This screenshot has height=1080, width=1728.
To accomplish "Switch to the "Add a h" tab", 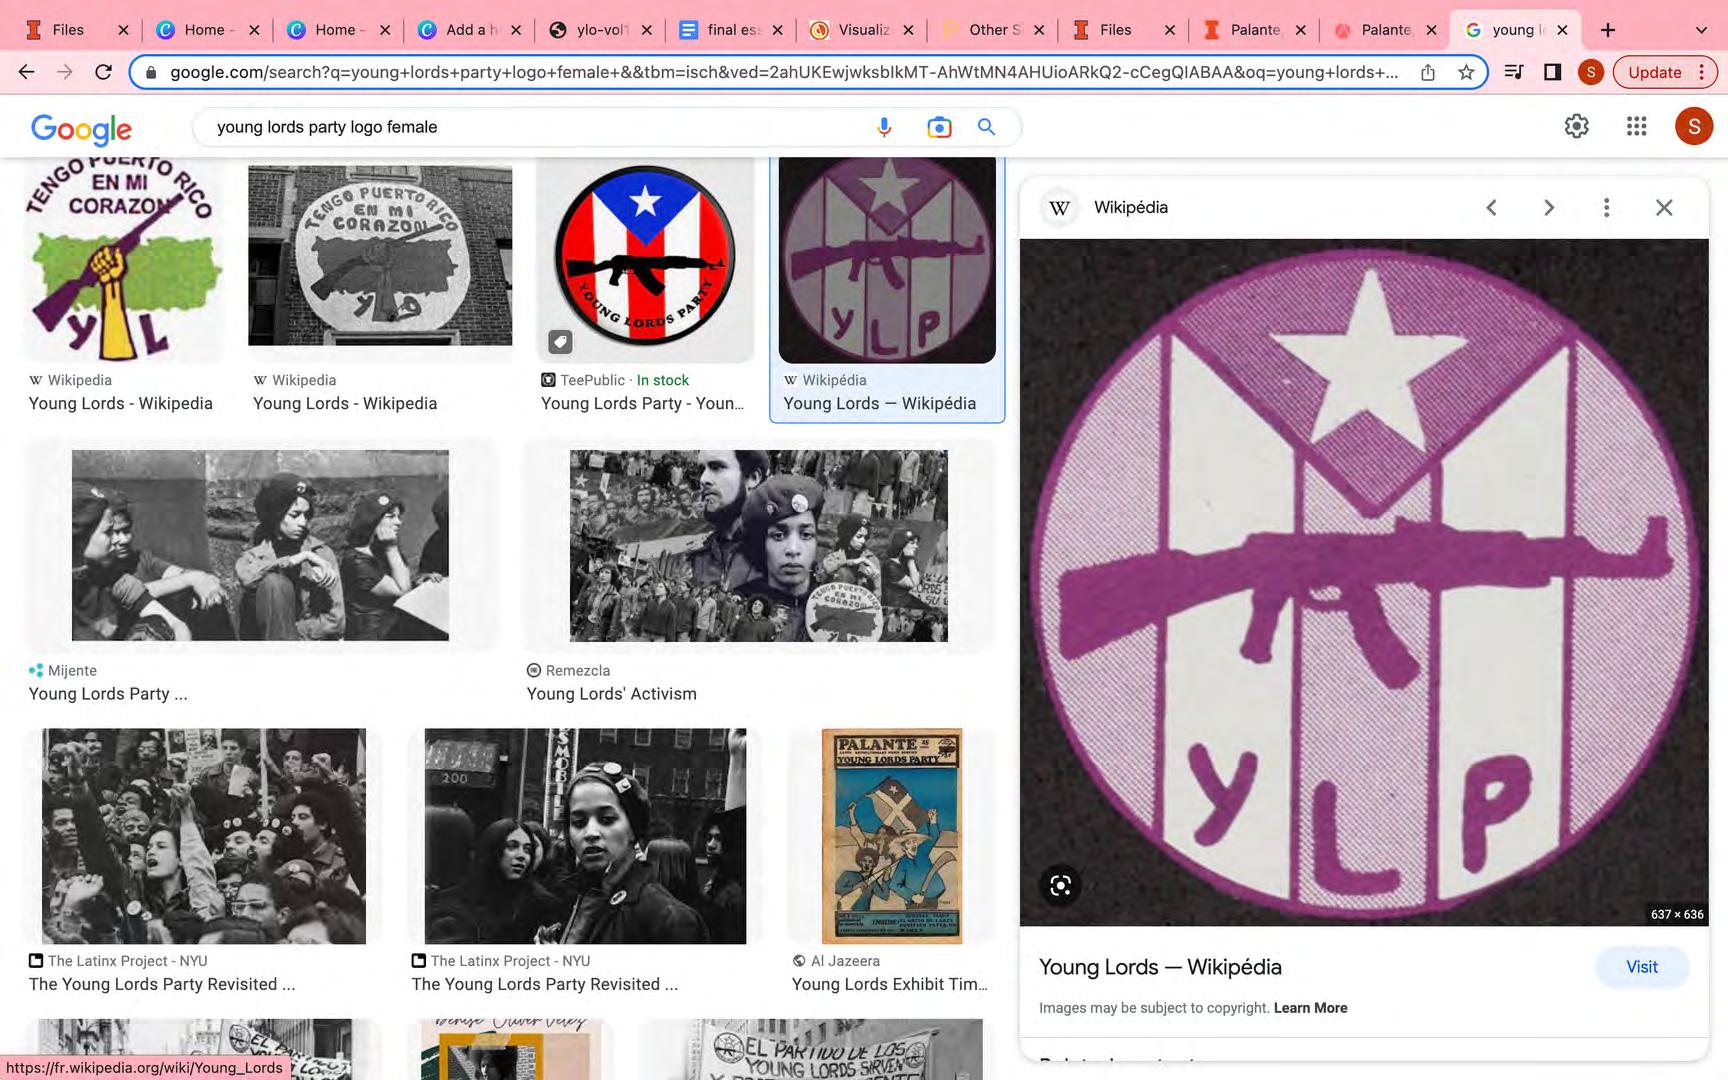I will (470, 30).
